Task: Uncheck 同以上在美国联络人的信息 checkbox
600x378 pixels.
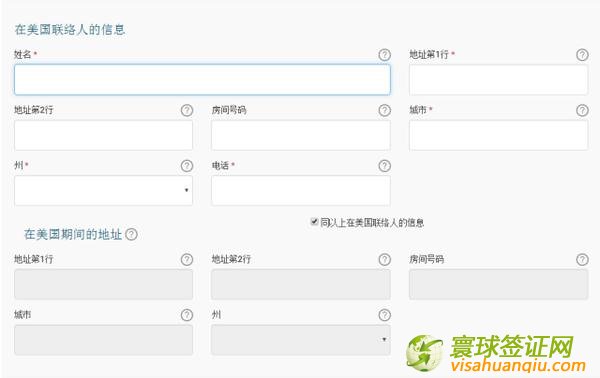Action: (x=314, y=222)
